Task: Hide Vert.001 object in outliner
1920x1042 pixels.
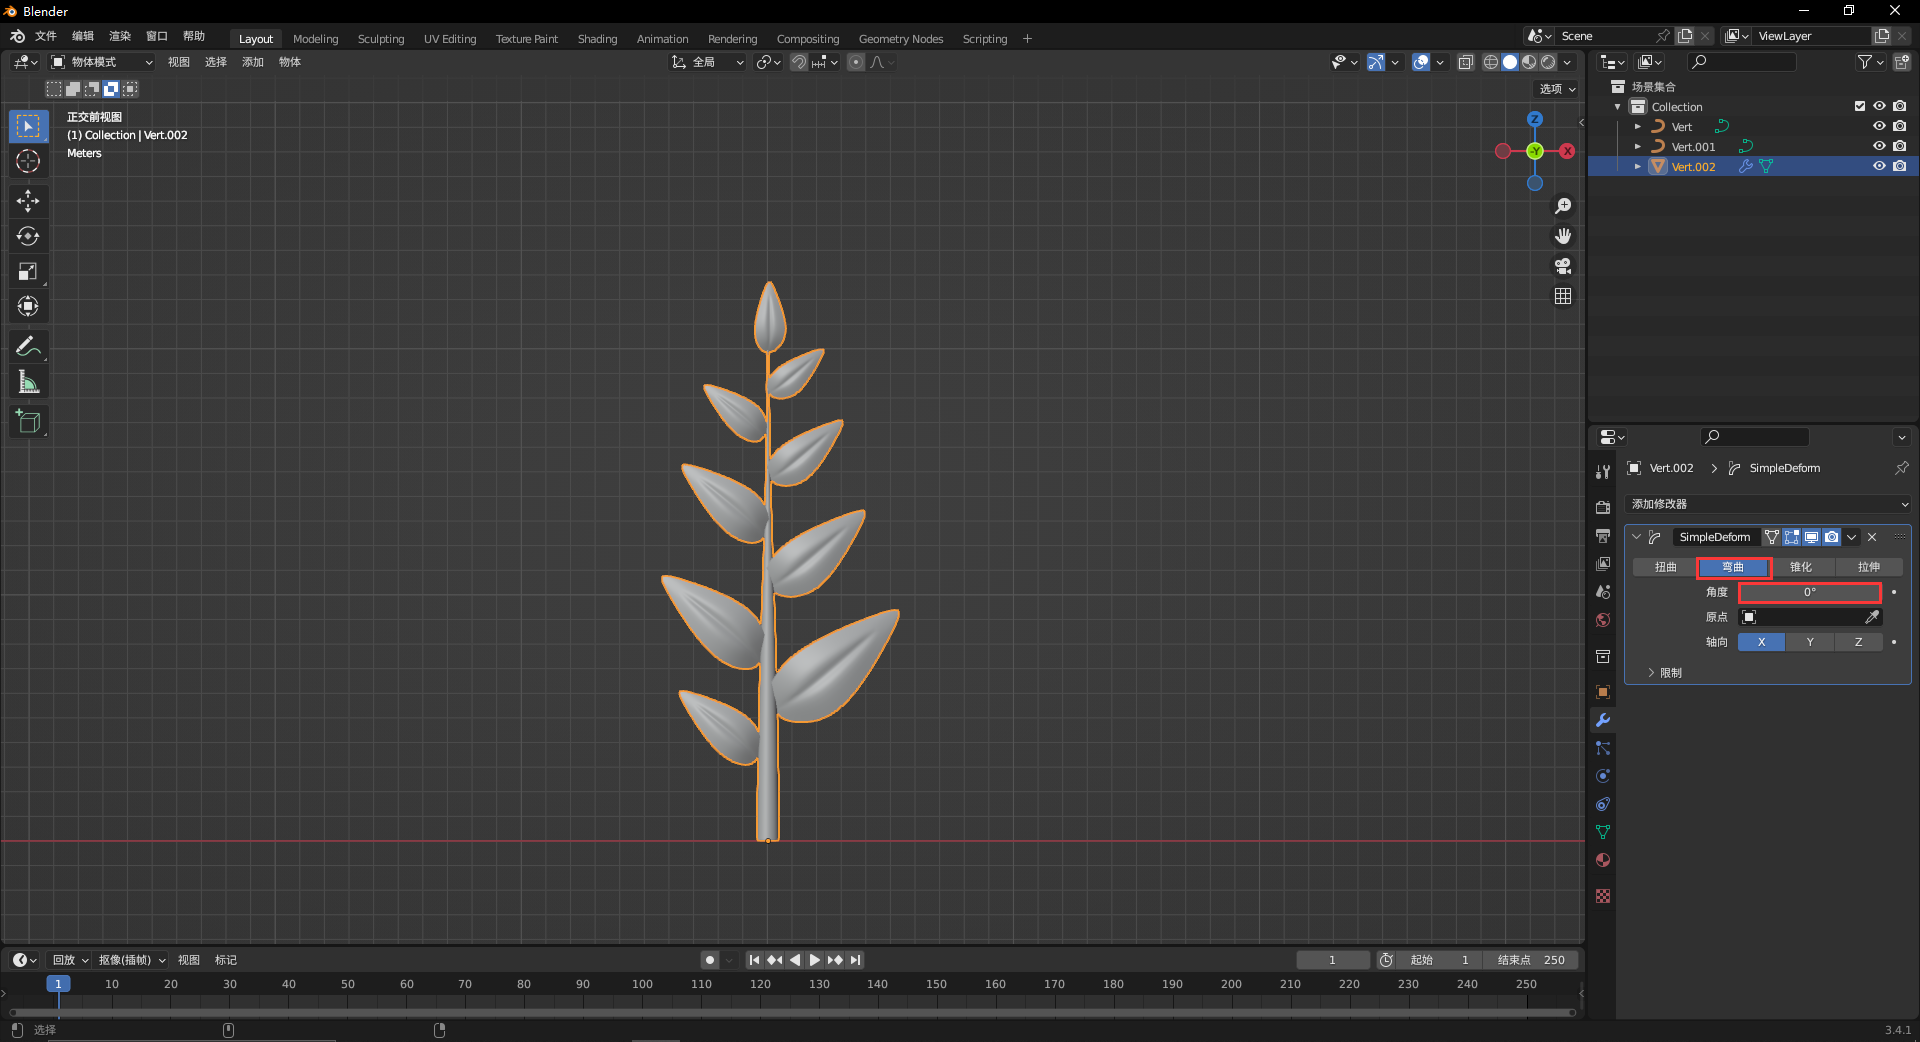Action: pos(1879,146)
